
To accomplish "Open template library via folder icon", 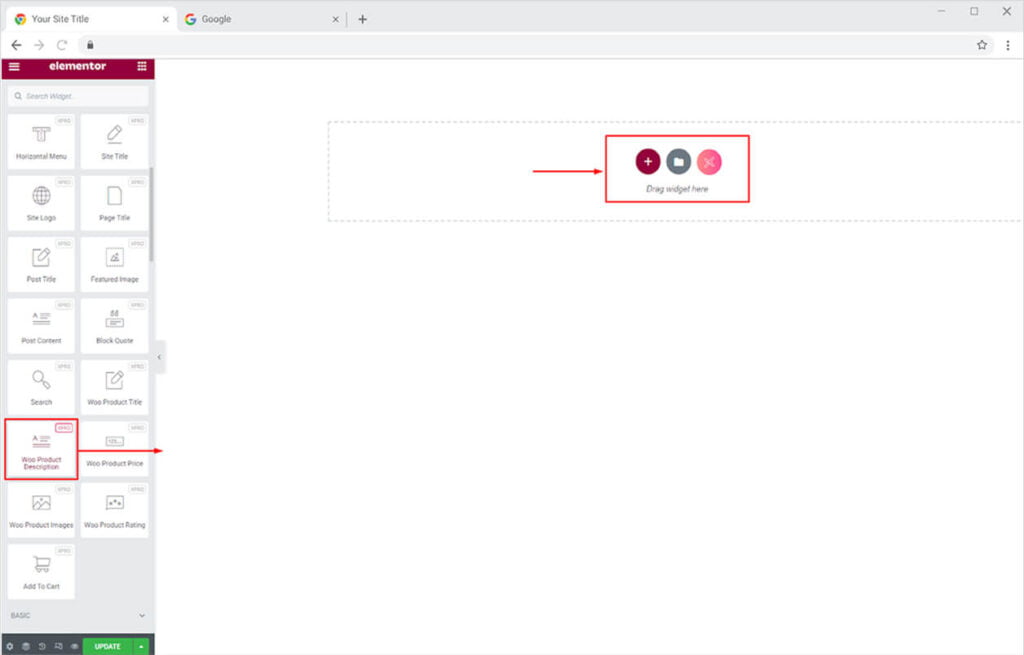I will (x=678, y=162).
